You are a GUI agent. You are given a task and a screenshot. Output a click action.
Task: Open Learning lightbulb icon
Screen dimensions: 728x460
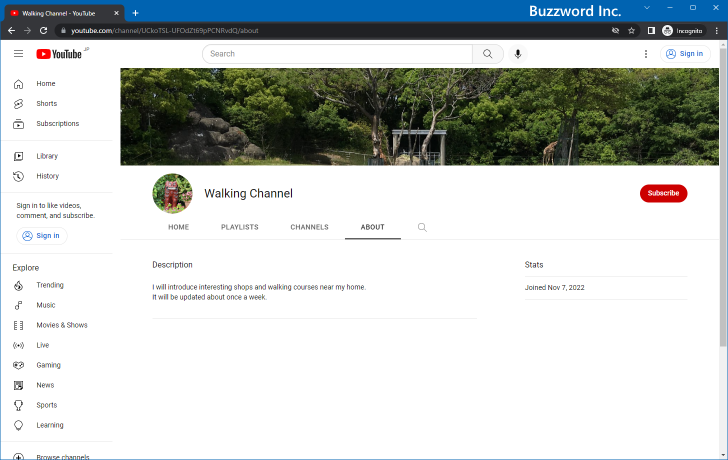point(18,425)
